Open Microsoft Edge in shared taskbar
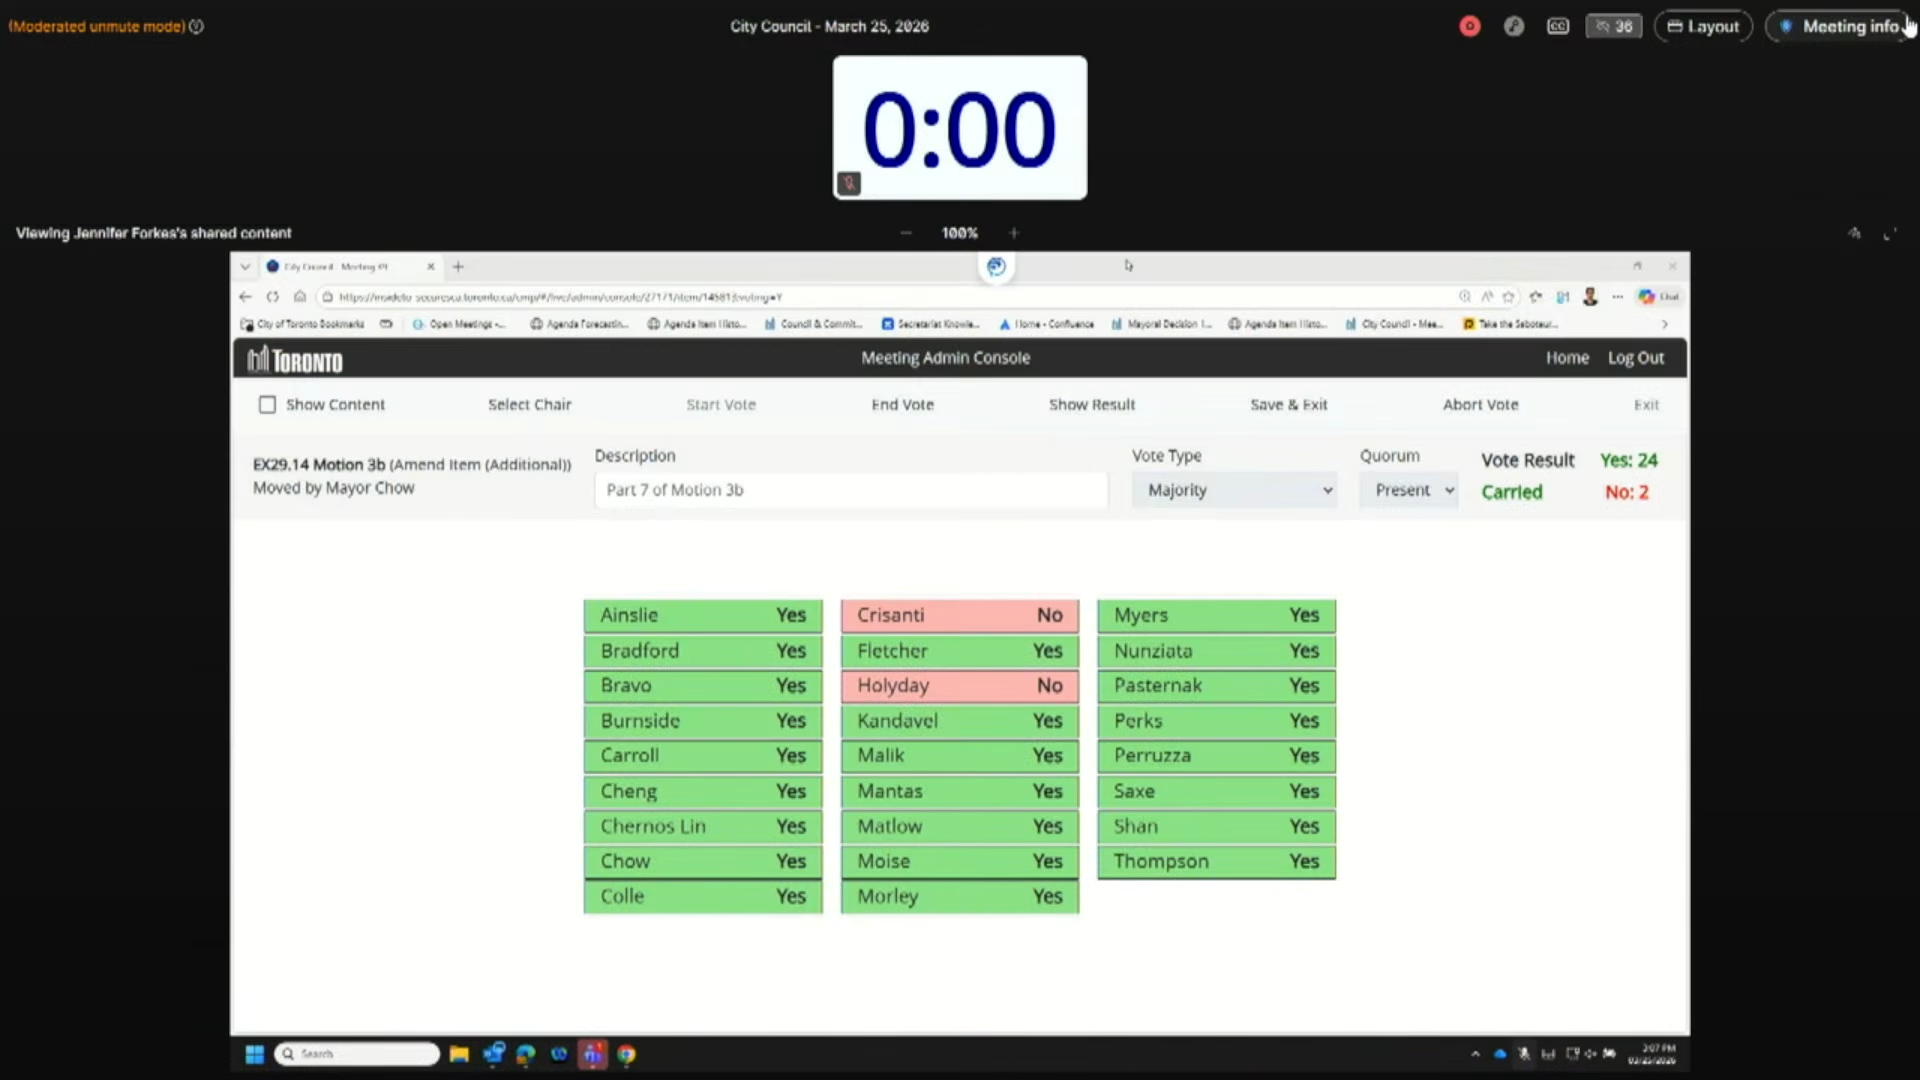1920x1080 pixels. [526, 1054]
